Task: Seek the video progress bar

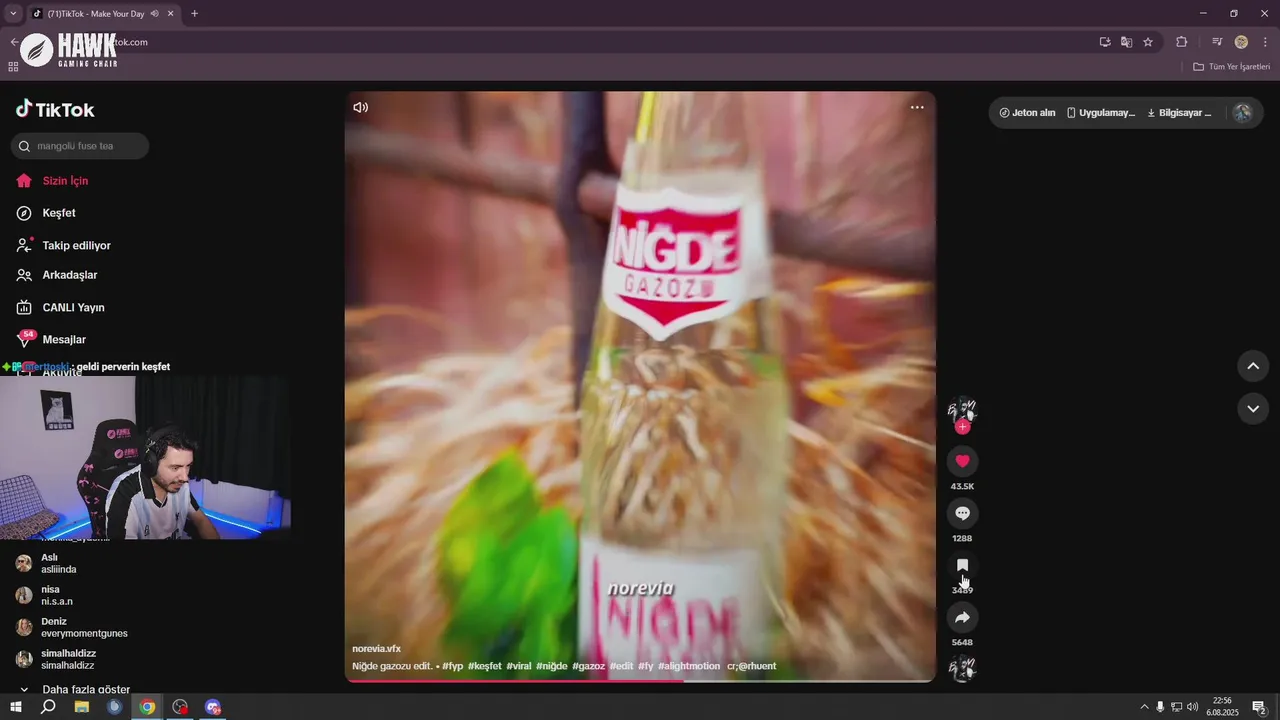Action: point(640,681)
